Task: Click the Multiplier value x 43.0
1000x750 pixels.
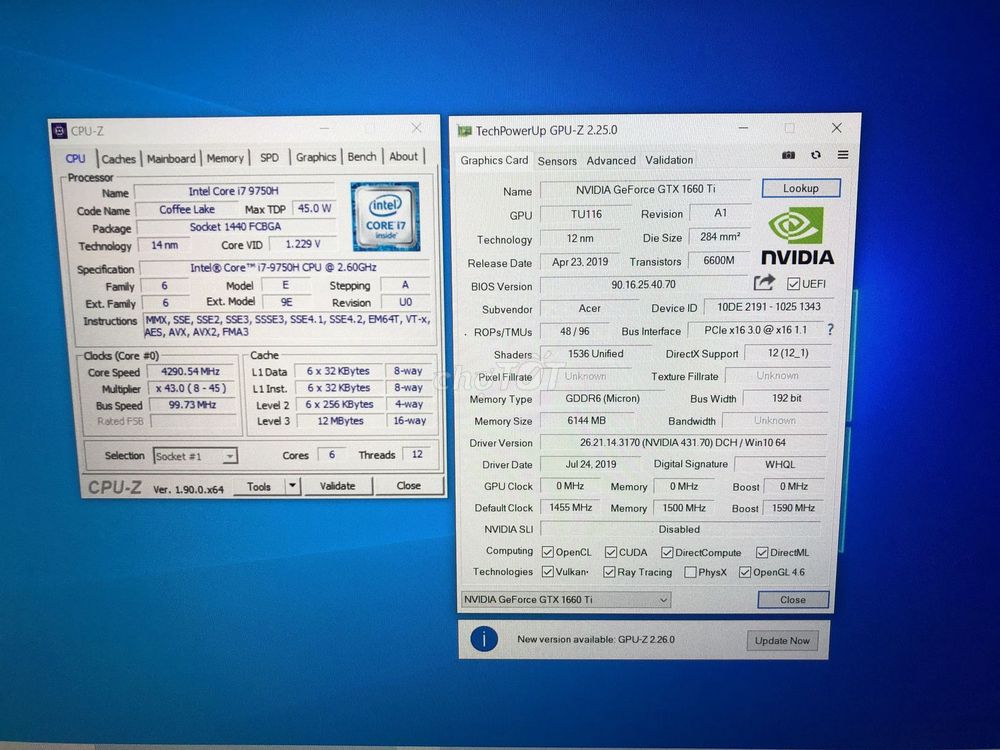Action: [x=191, y=388]
